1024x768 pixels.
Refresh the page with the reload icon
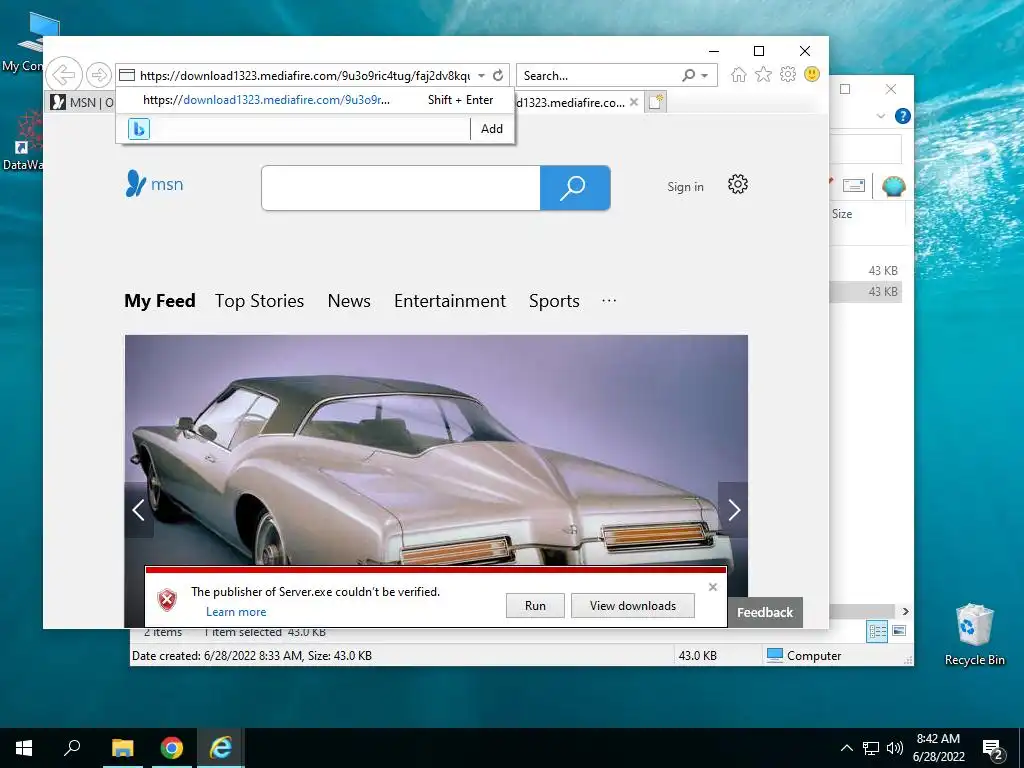coord(498,75)
